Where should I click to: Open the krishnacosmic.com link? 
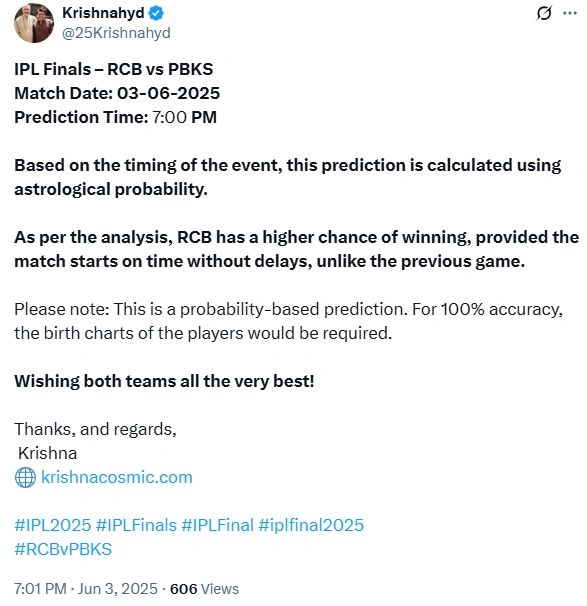click(x=117, y=477)
